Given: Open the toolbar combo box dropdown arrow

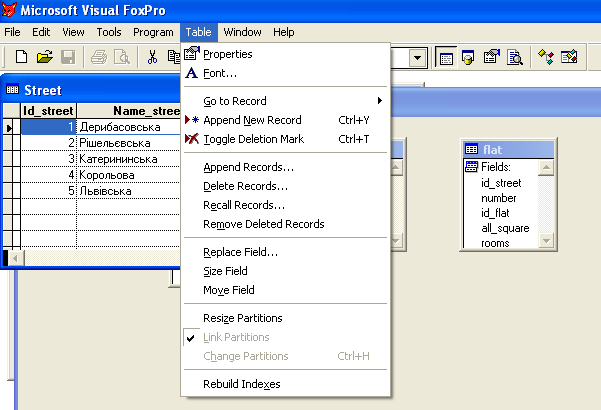Looking at the screenshot, I should (417, 58).
